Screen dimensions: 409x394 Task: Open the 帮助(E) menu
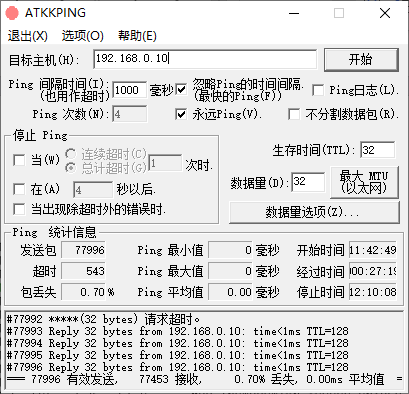point(137,36)
